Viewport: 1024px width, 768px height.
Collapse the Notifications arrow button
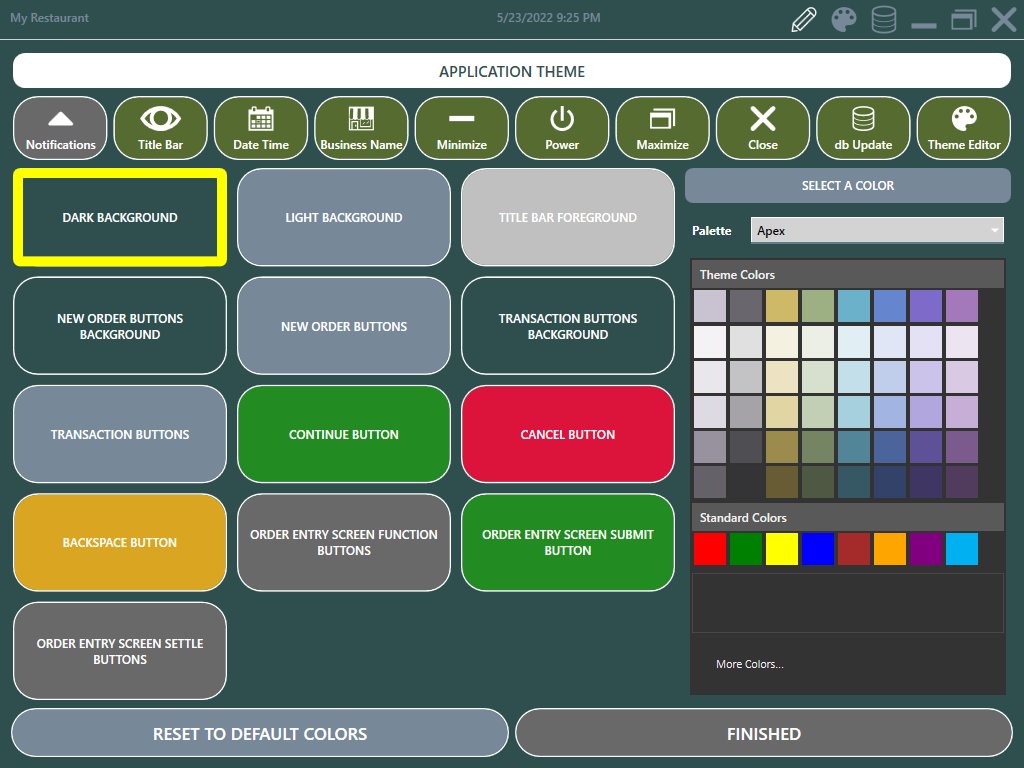[x=61, y=129]
